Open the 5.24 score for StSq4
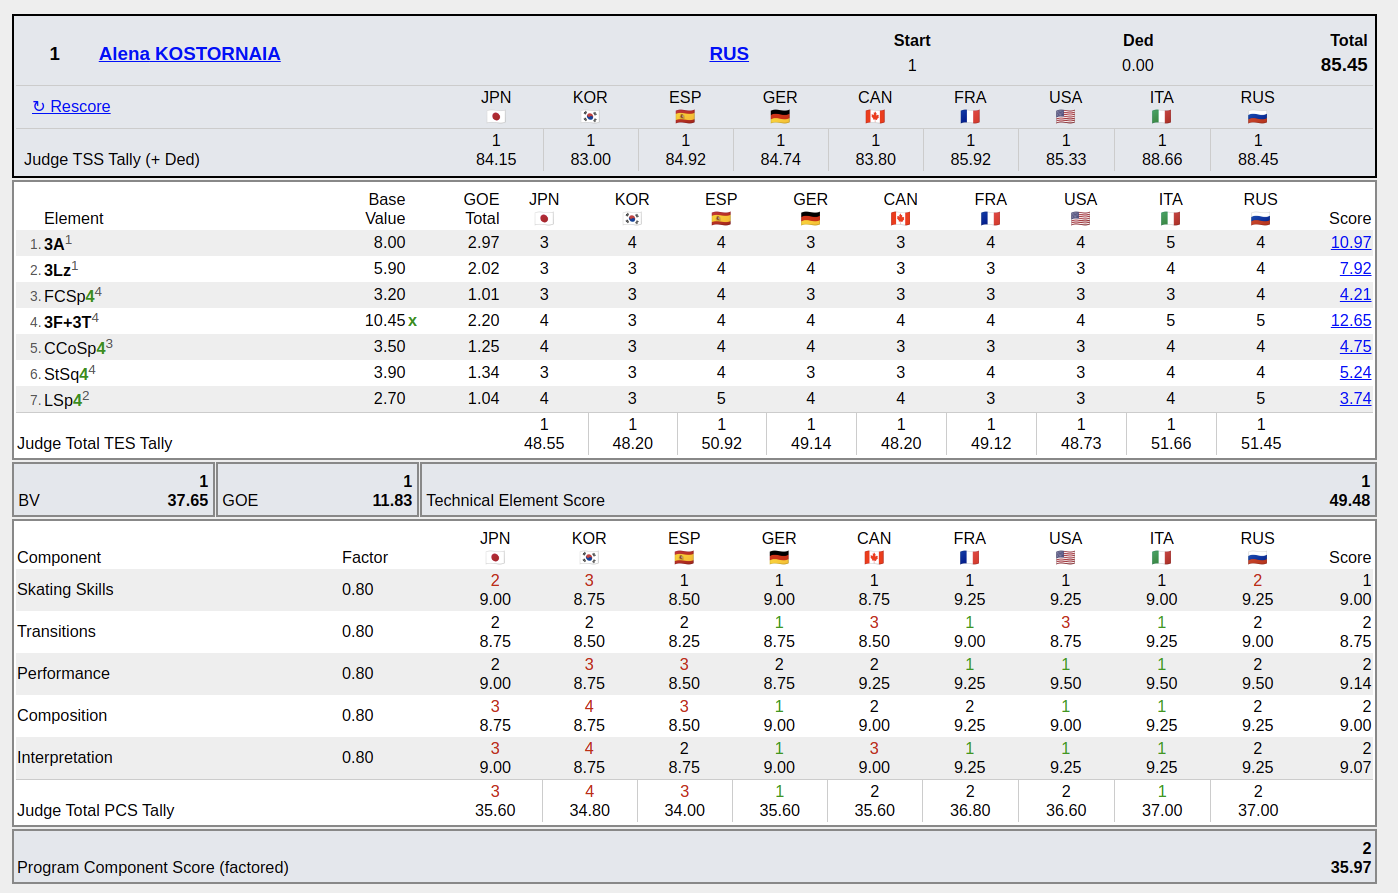The image size is (1398, 893). pos(1355,373)
